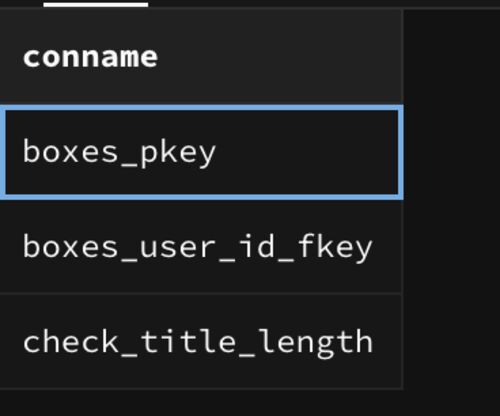Select the boxes_user_id_fkey result cell

click(x=201, y=247)
